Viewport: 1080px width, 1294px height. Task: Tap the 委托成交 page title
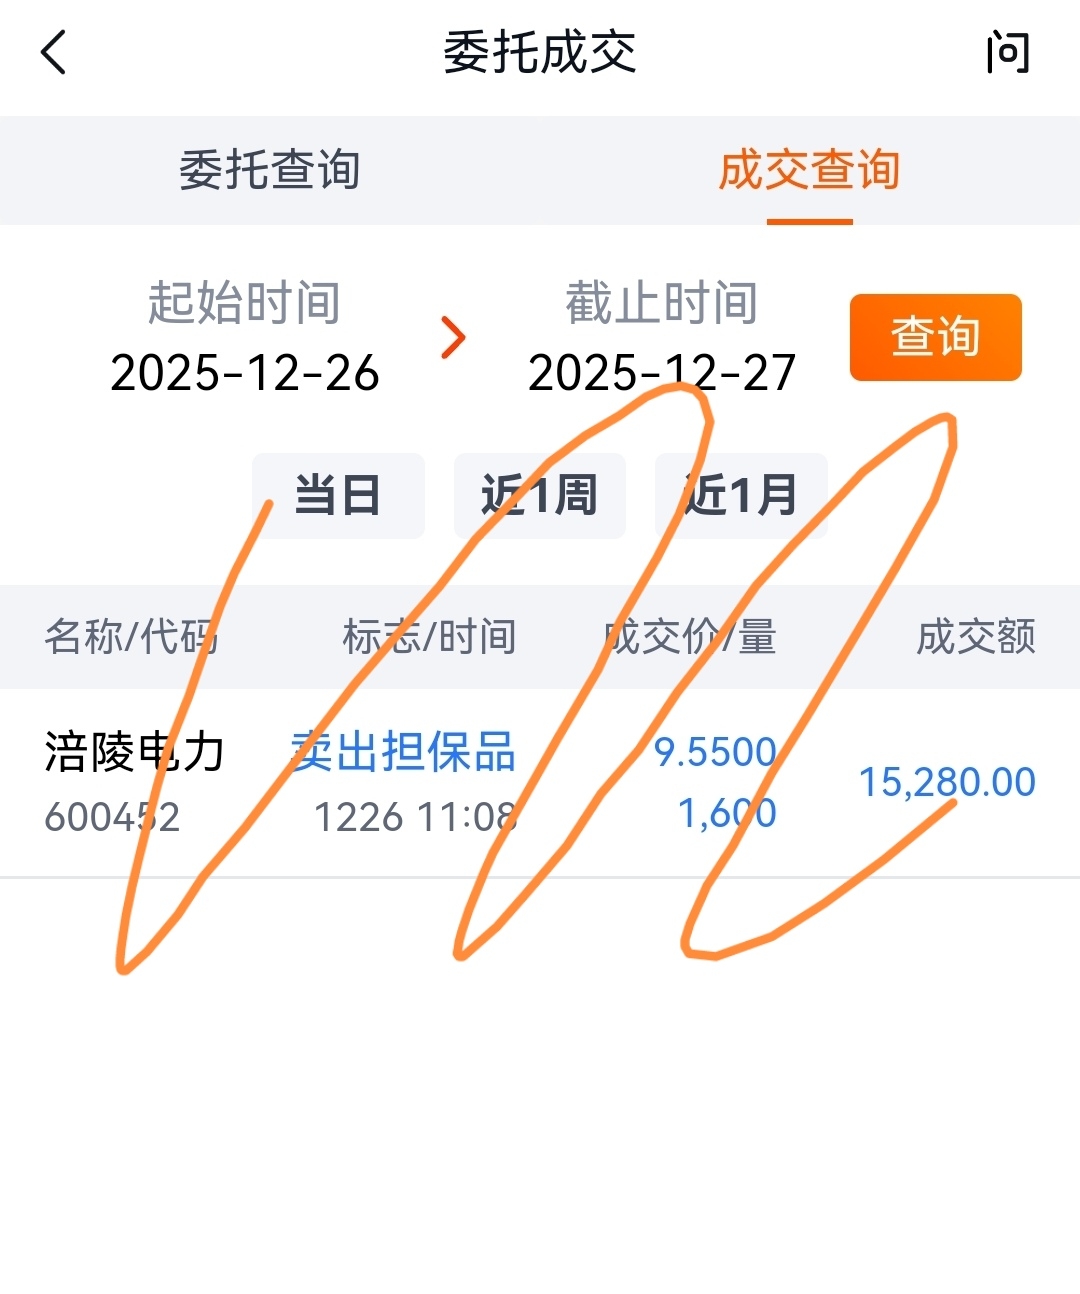click(x=540, y=52)
